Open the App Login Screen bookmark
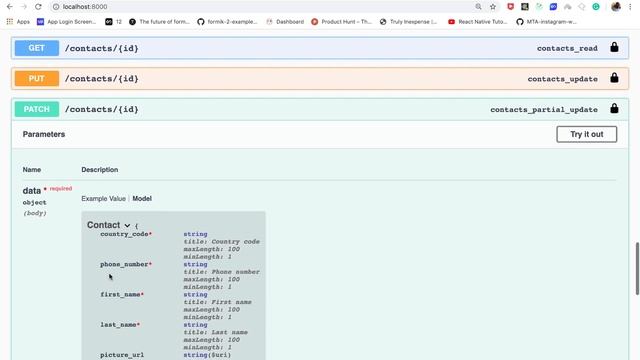The width and height of the screenshot is (640, 360). pyautogui.click(x=67, y=22)
